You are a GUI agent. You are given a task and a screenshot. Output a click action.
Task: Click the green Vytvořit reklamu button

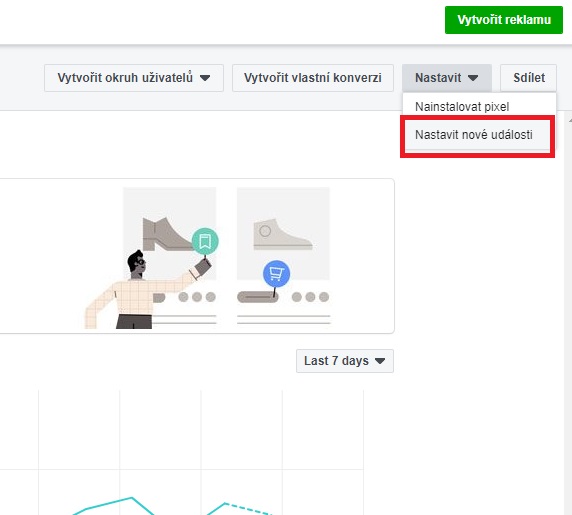(503, 20)
